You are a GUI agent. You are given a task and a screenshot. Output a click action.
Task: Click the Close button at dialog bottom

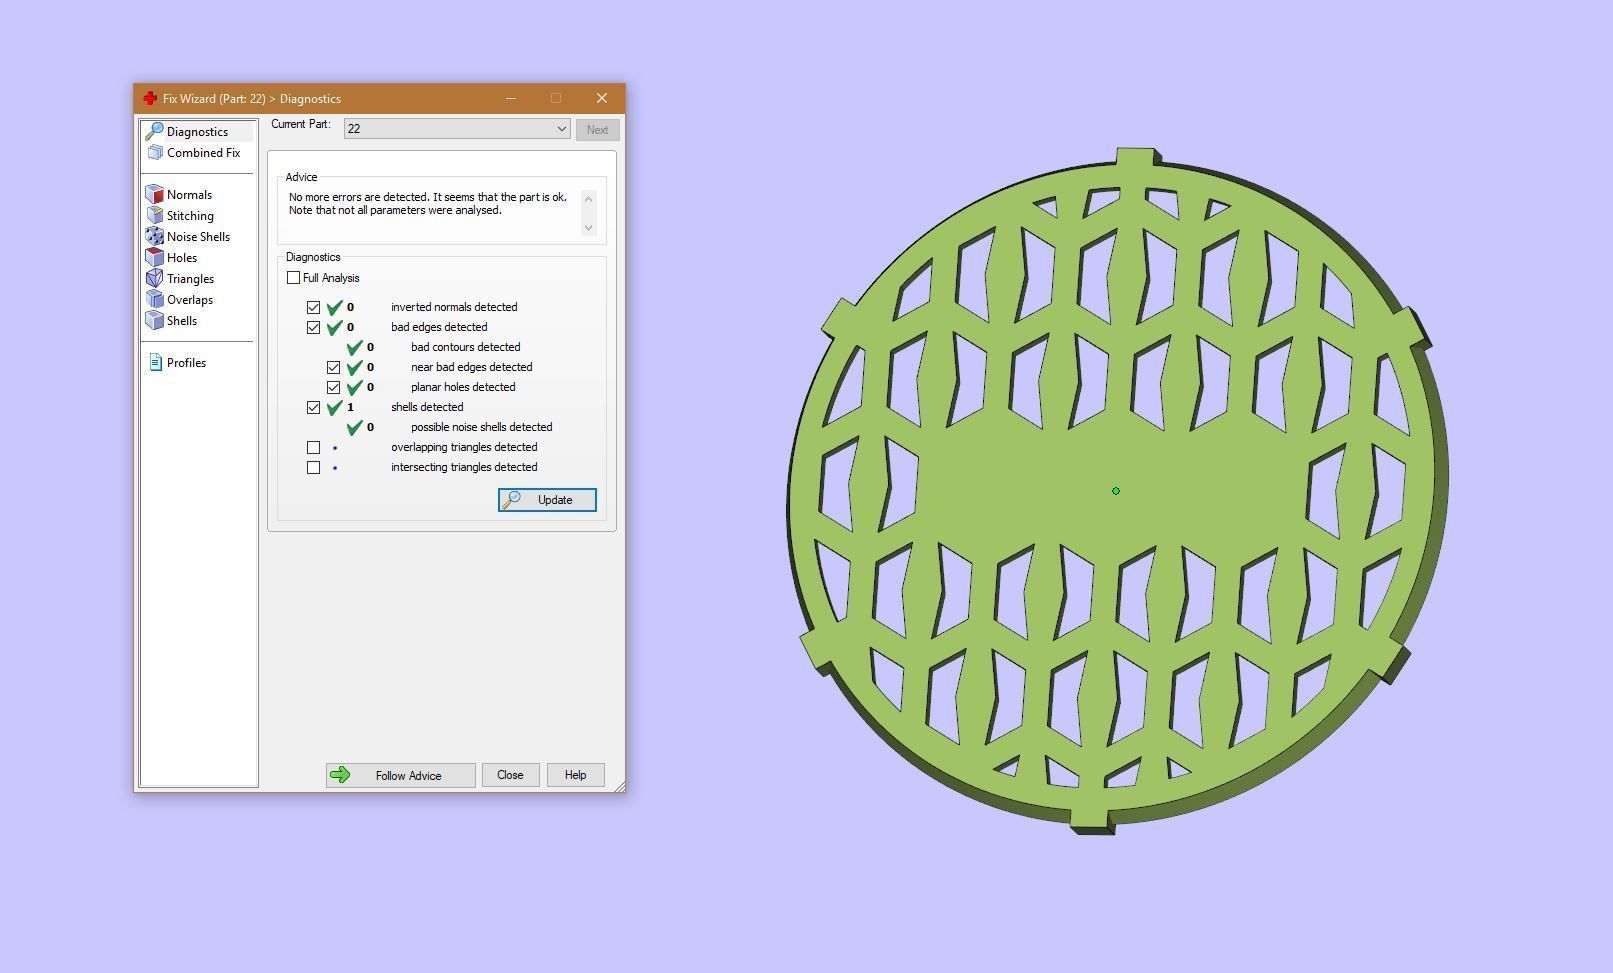510,775
